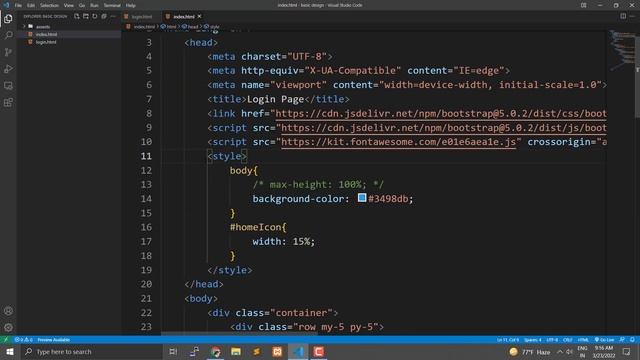Show hidden system tray icons

(x=560, y=351)
